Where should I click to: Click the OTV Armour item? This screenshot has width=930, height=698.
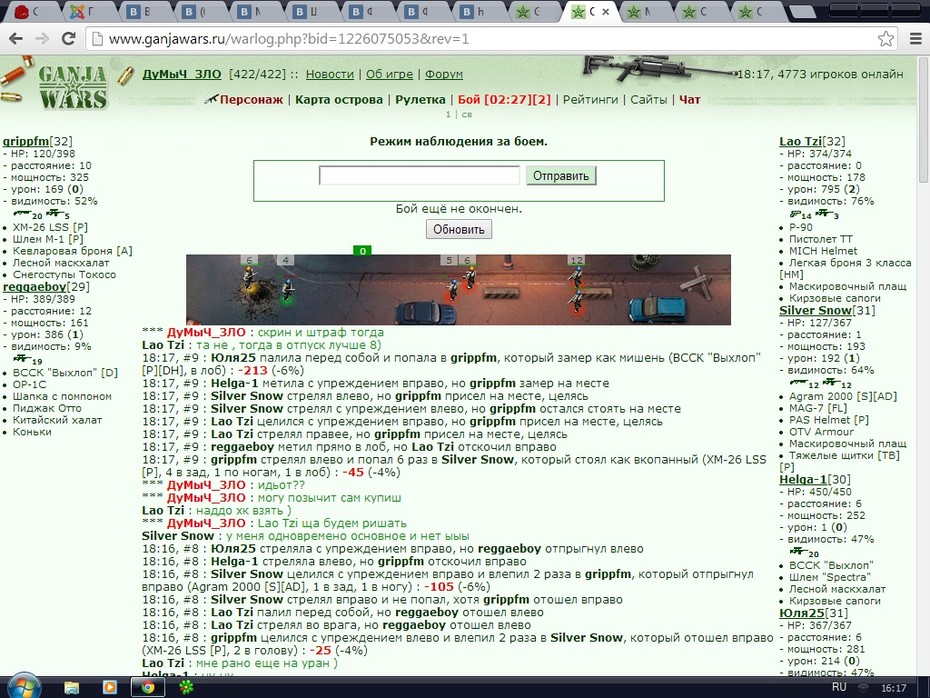(821, 432)
